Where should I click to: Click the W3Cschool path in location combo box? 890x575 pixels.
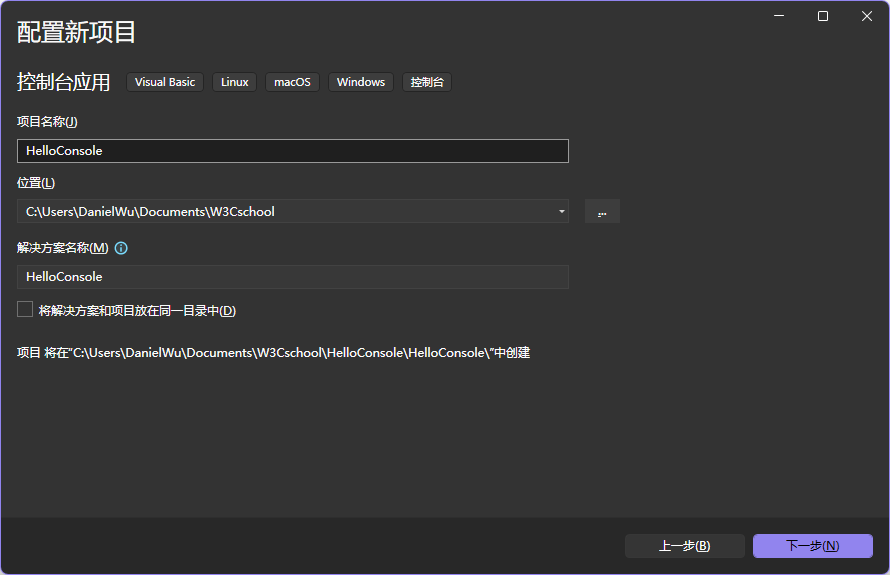pos(240,211)
